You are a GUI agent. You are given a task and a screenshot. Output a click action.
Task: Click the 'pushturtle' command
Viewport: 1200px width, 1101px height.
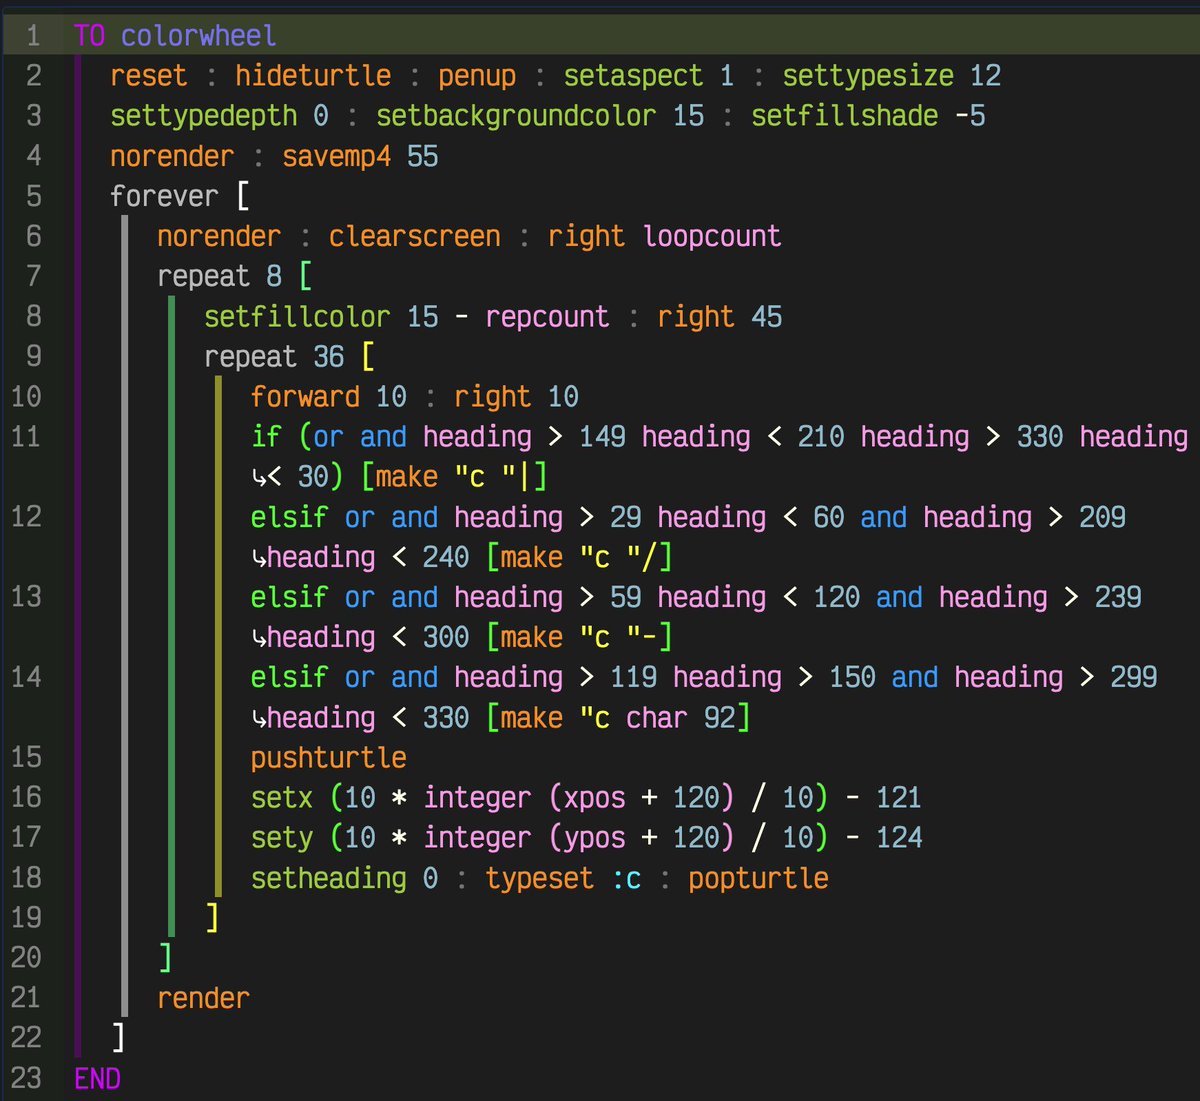click(x=329, y=758)
